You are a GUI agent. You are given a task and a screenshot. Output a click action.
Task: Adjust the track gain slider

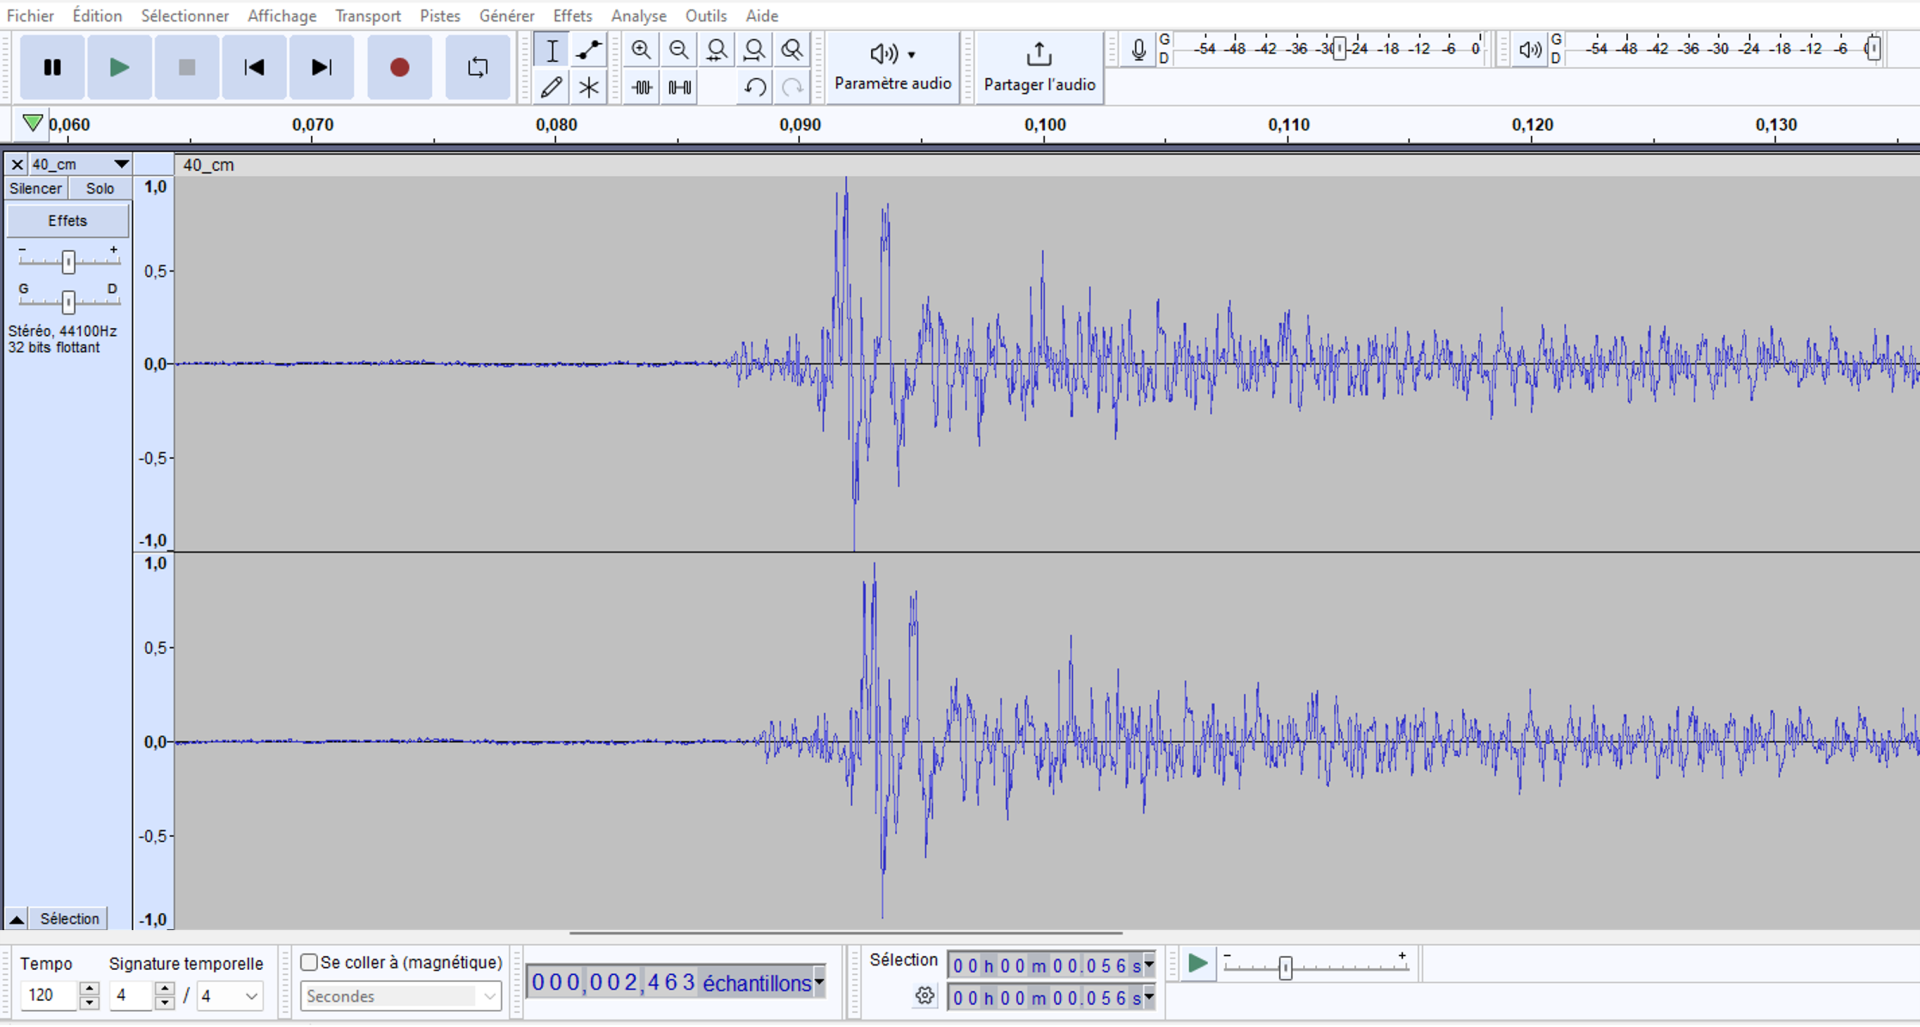68,261
